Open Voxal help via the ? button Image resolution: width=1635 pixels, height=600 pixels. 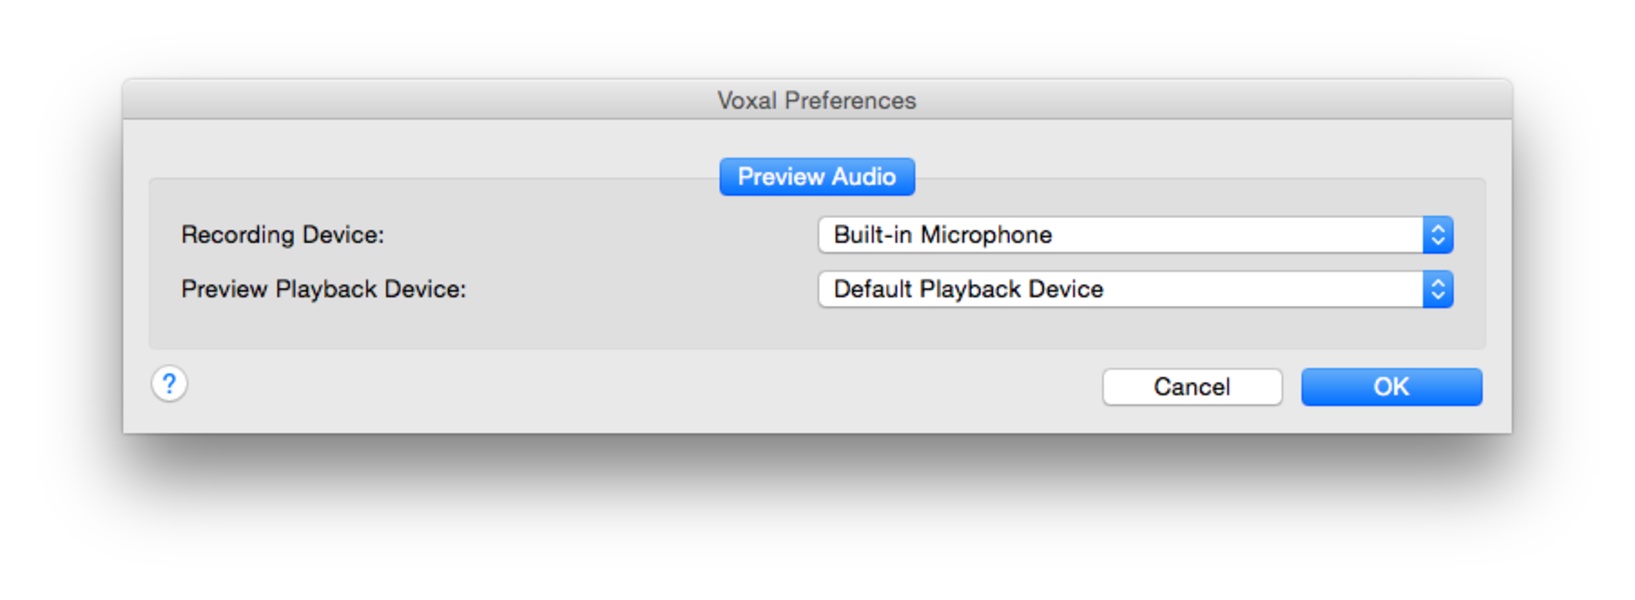169,384
